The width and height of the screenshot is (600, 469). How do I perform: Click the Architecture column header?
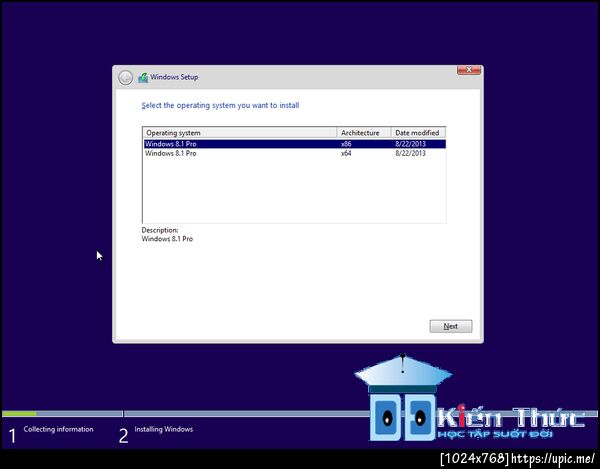(364, 133)
